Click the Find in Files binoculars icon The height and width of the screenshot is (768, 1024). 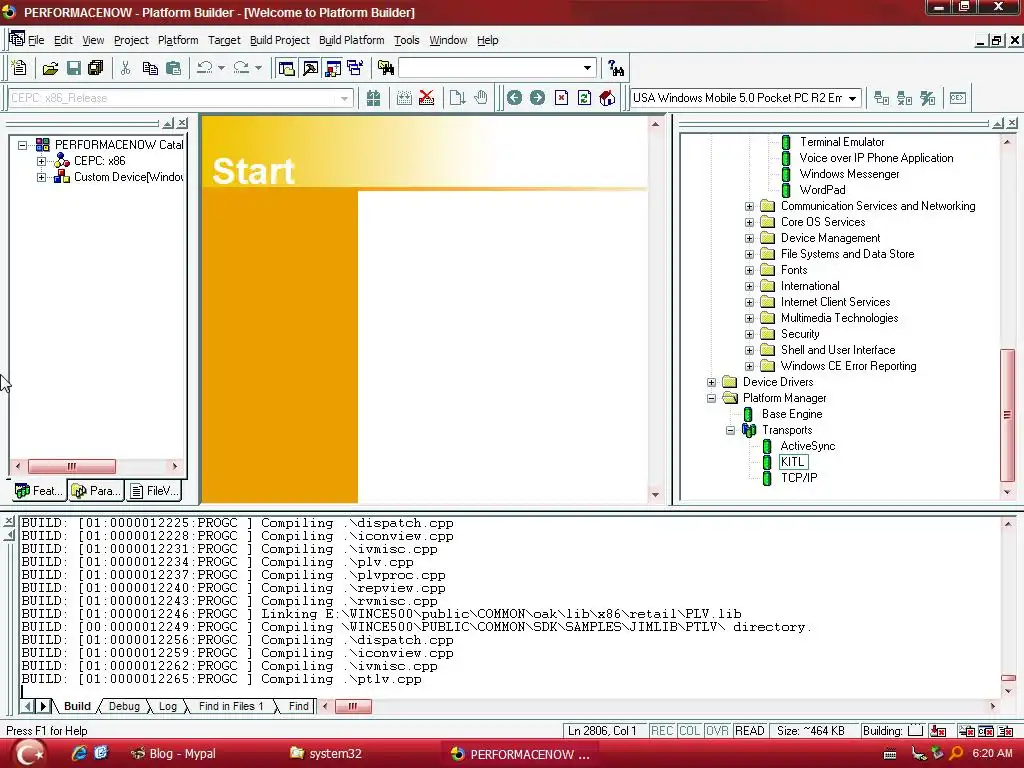pyautogui.click(x=386, y=68)
